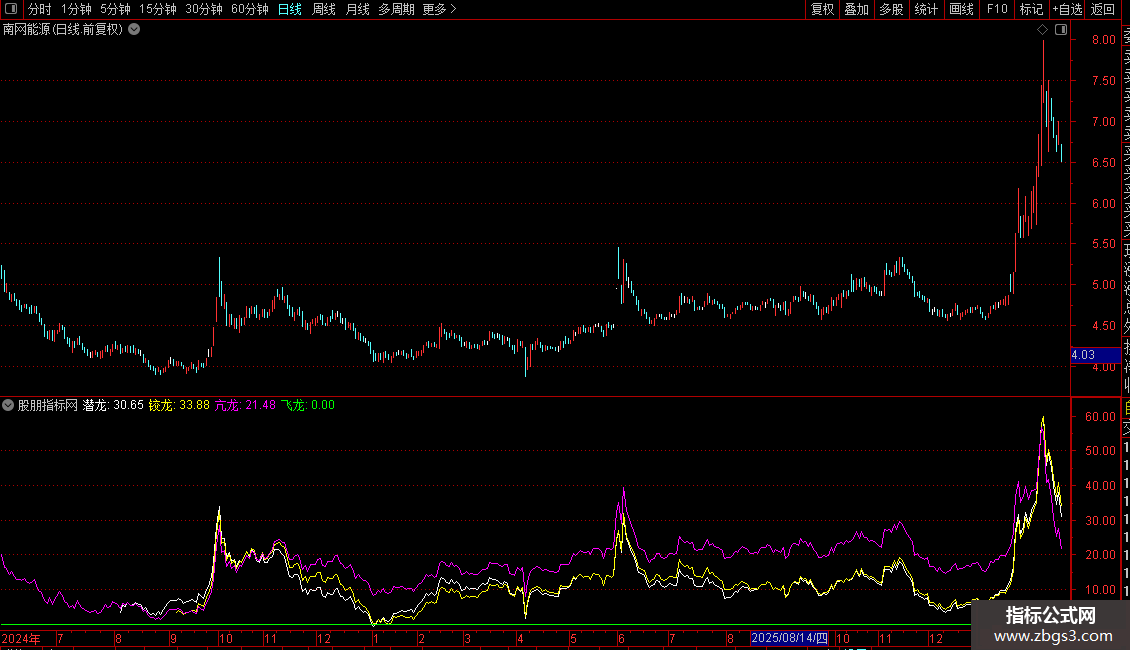Open dropdown beside 南网能源 chart title
Viewport: 1130px width, 650px height.
[x=134, y=30]
